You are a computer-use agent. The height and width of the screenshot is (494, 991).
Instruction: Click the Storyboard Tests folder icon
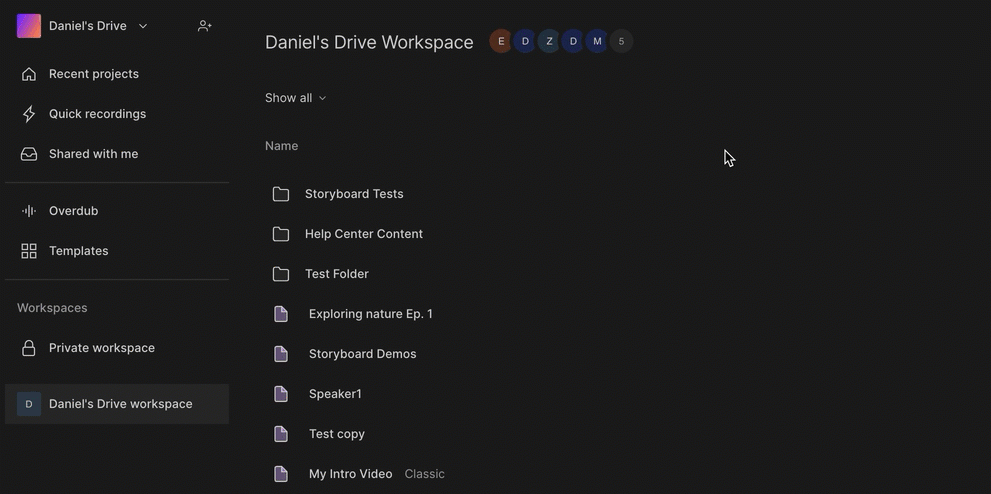pos(281,194)
